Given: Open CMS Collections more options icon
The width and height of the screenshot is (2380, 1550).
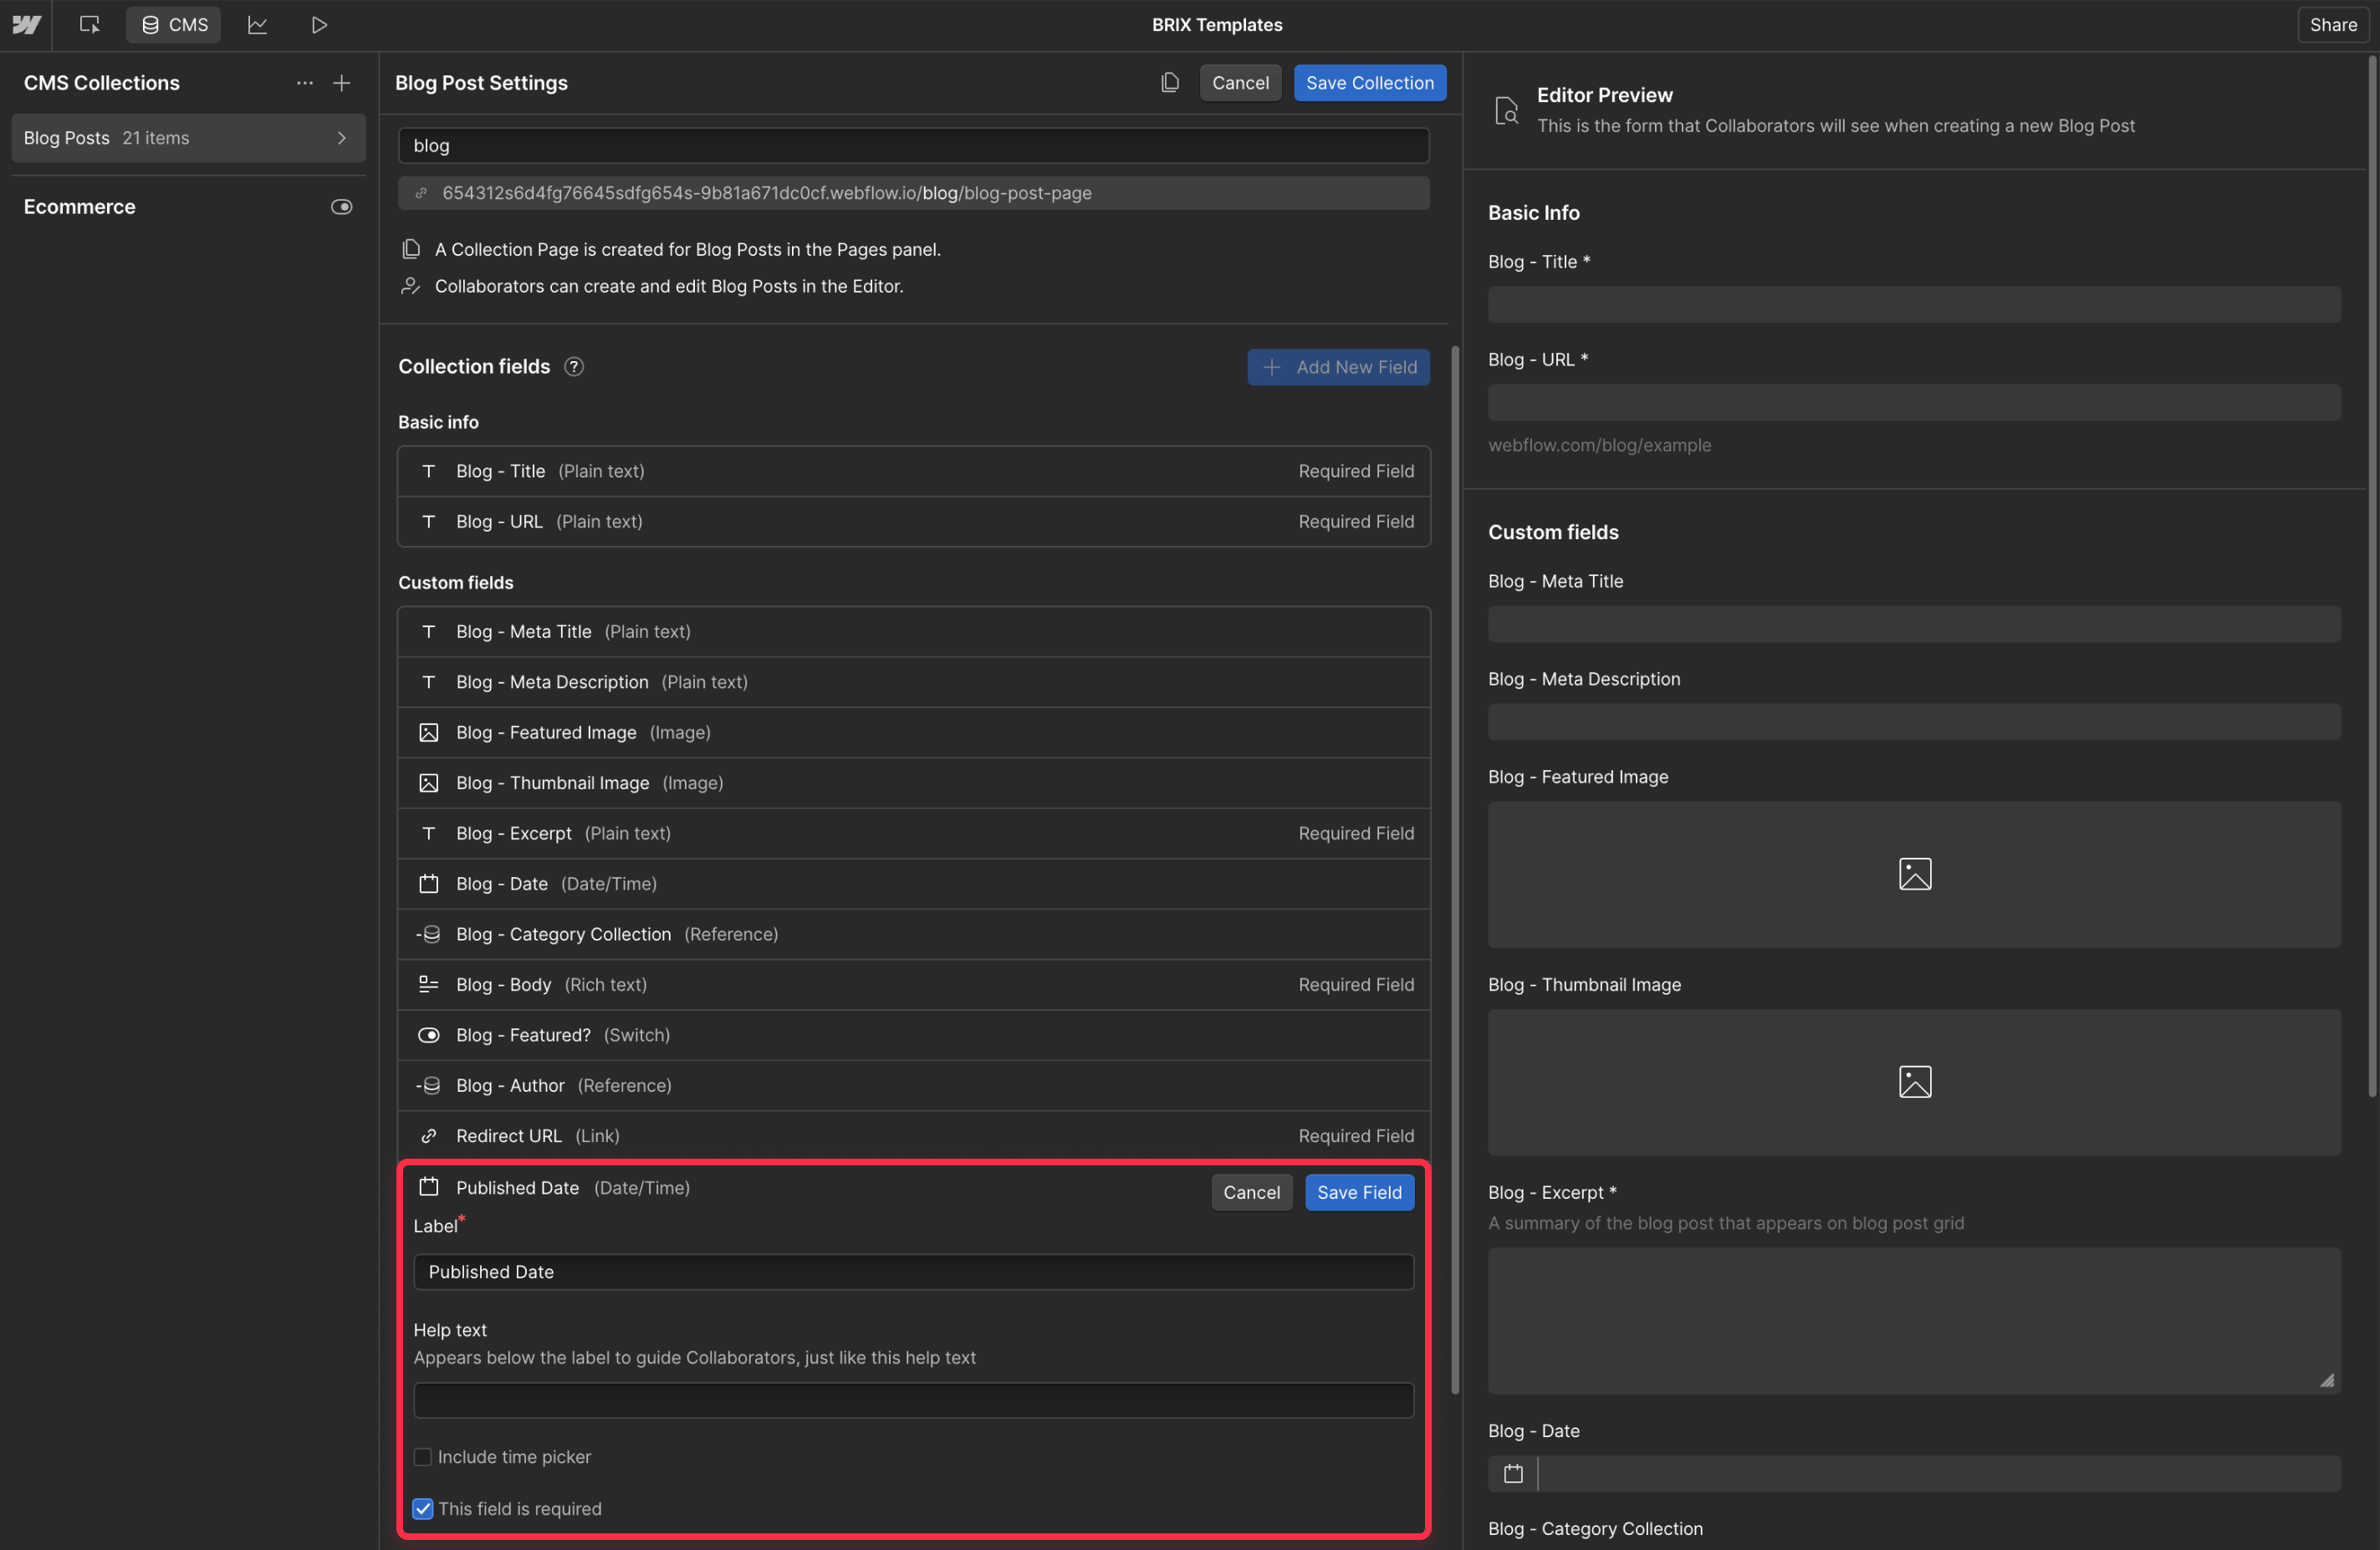Looking at the screenshot, I should 305,83.
